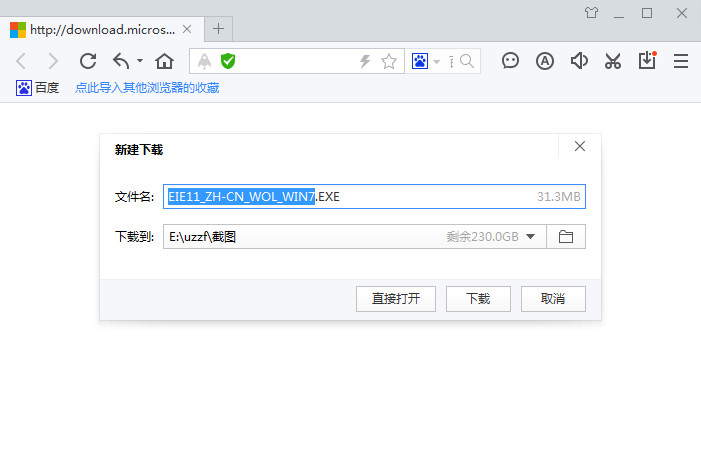Screen dimensions: 701x463
Task: Select the download.micros... tab
Action: tap(102, 29)
